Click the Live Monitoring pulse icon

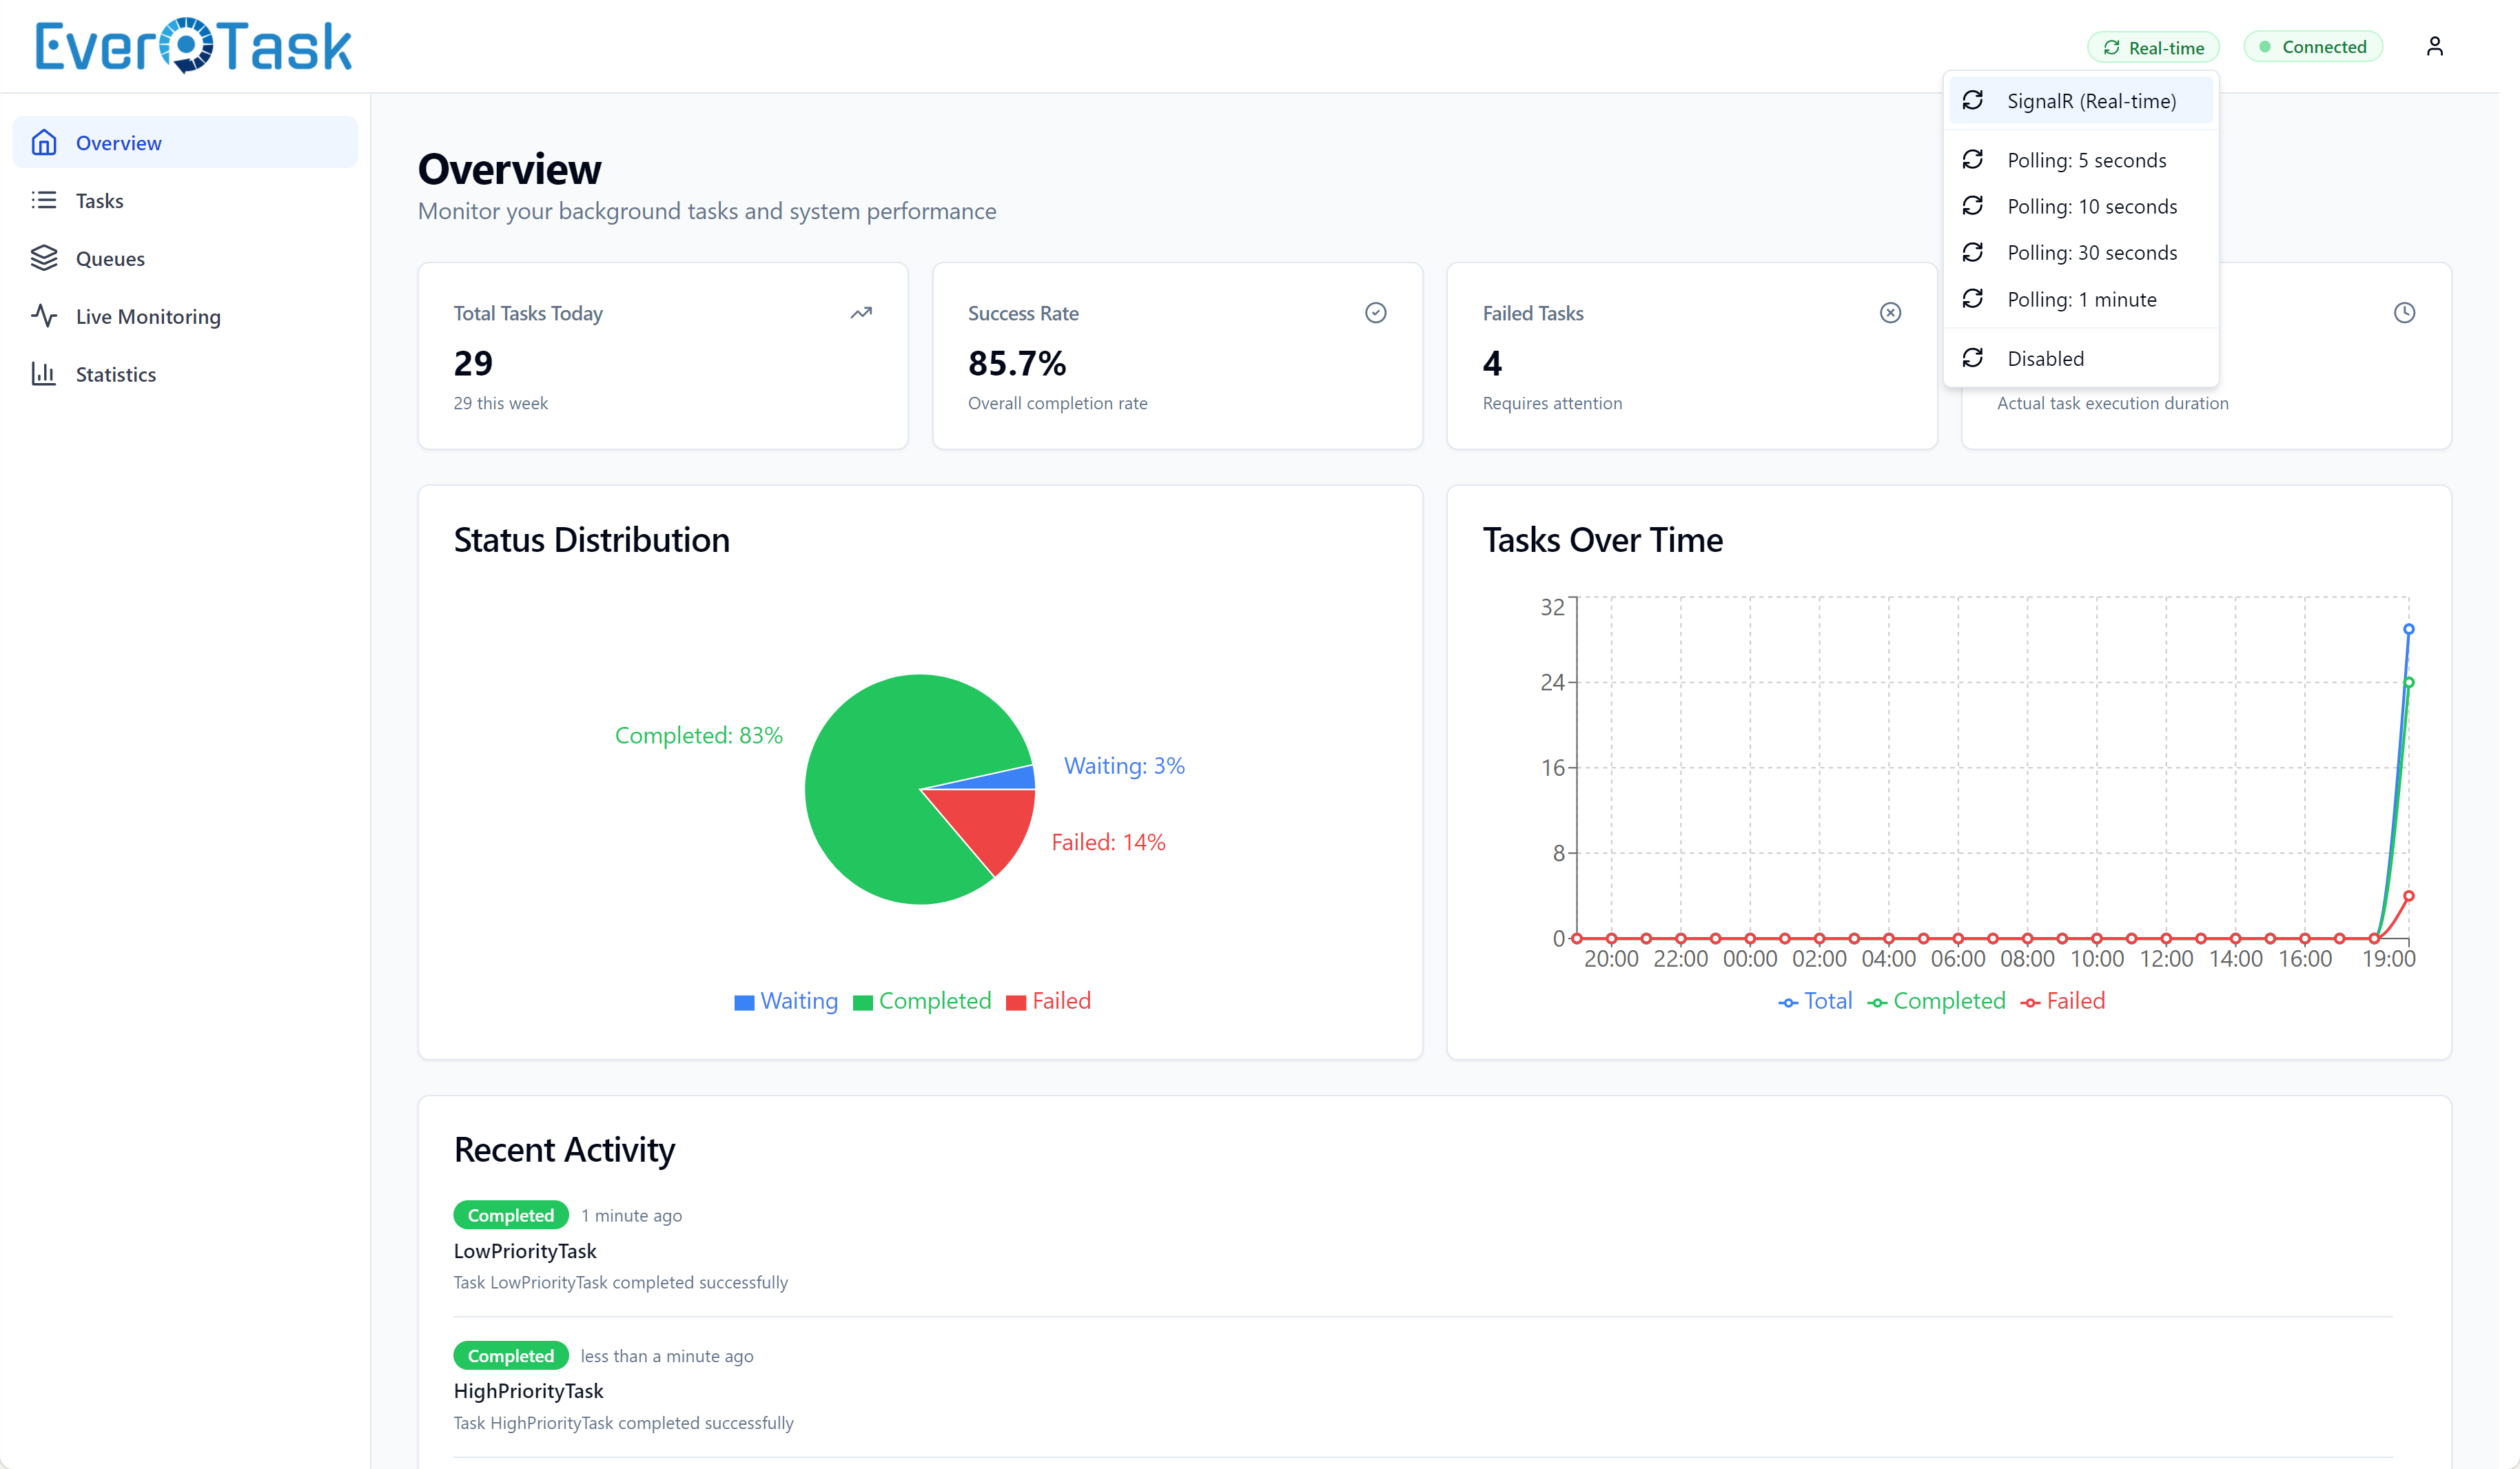click(44, 316)
